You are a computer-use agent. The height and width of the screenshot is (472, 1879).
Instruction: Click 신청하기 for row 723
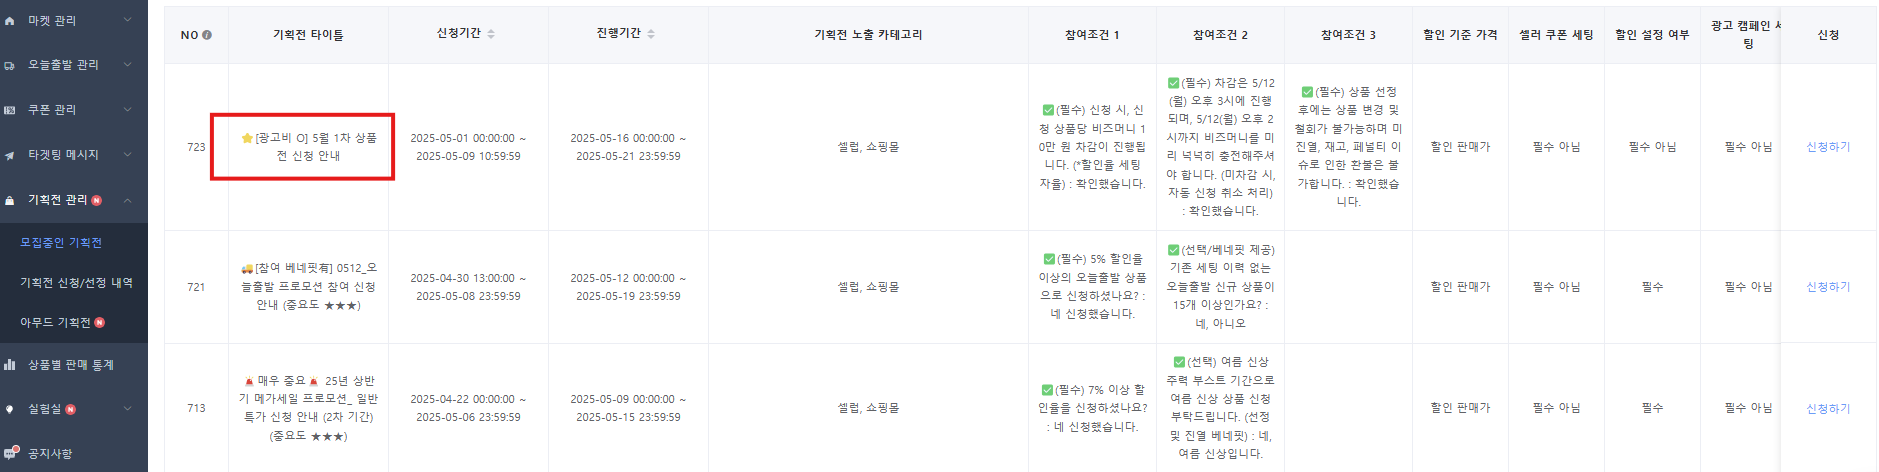pos(1828,147)
